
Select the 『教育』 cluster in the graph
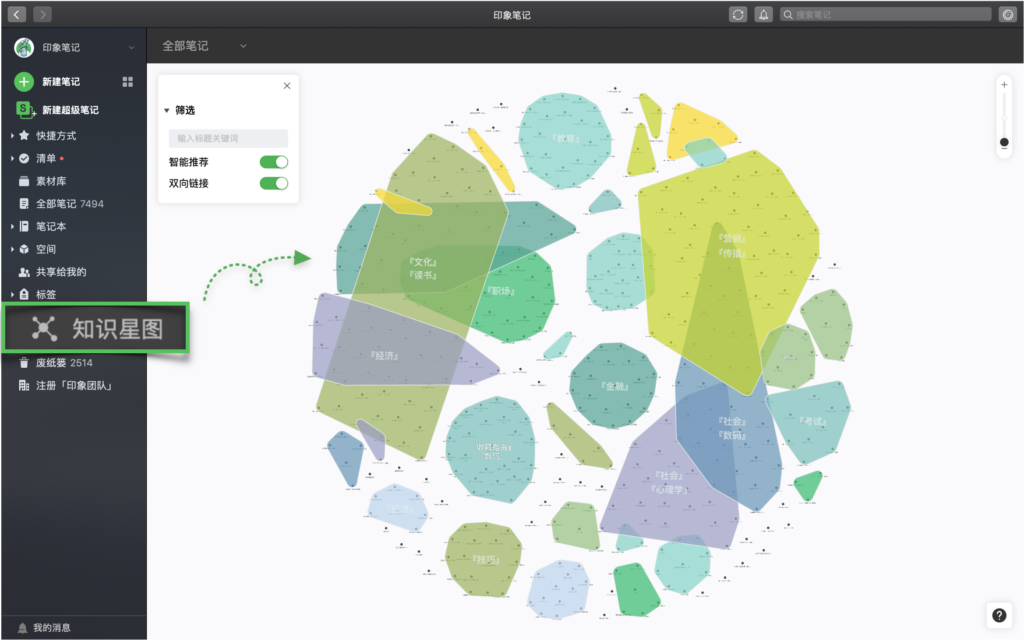tap(566, 138)
